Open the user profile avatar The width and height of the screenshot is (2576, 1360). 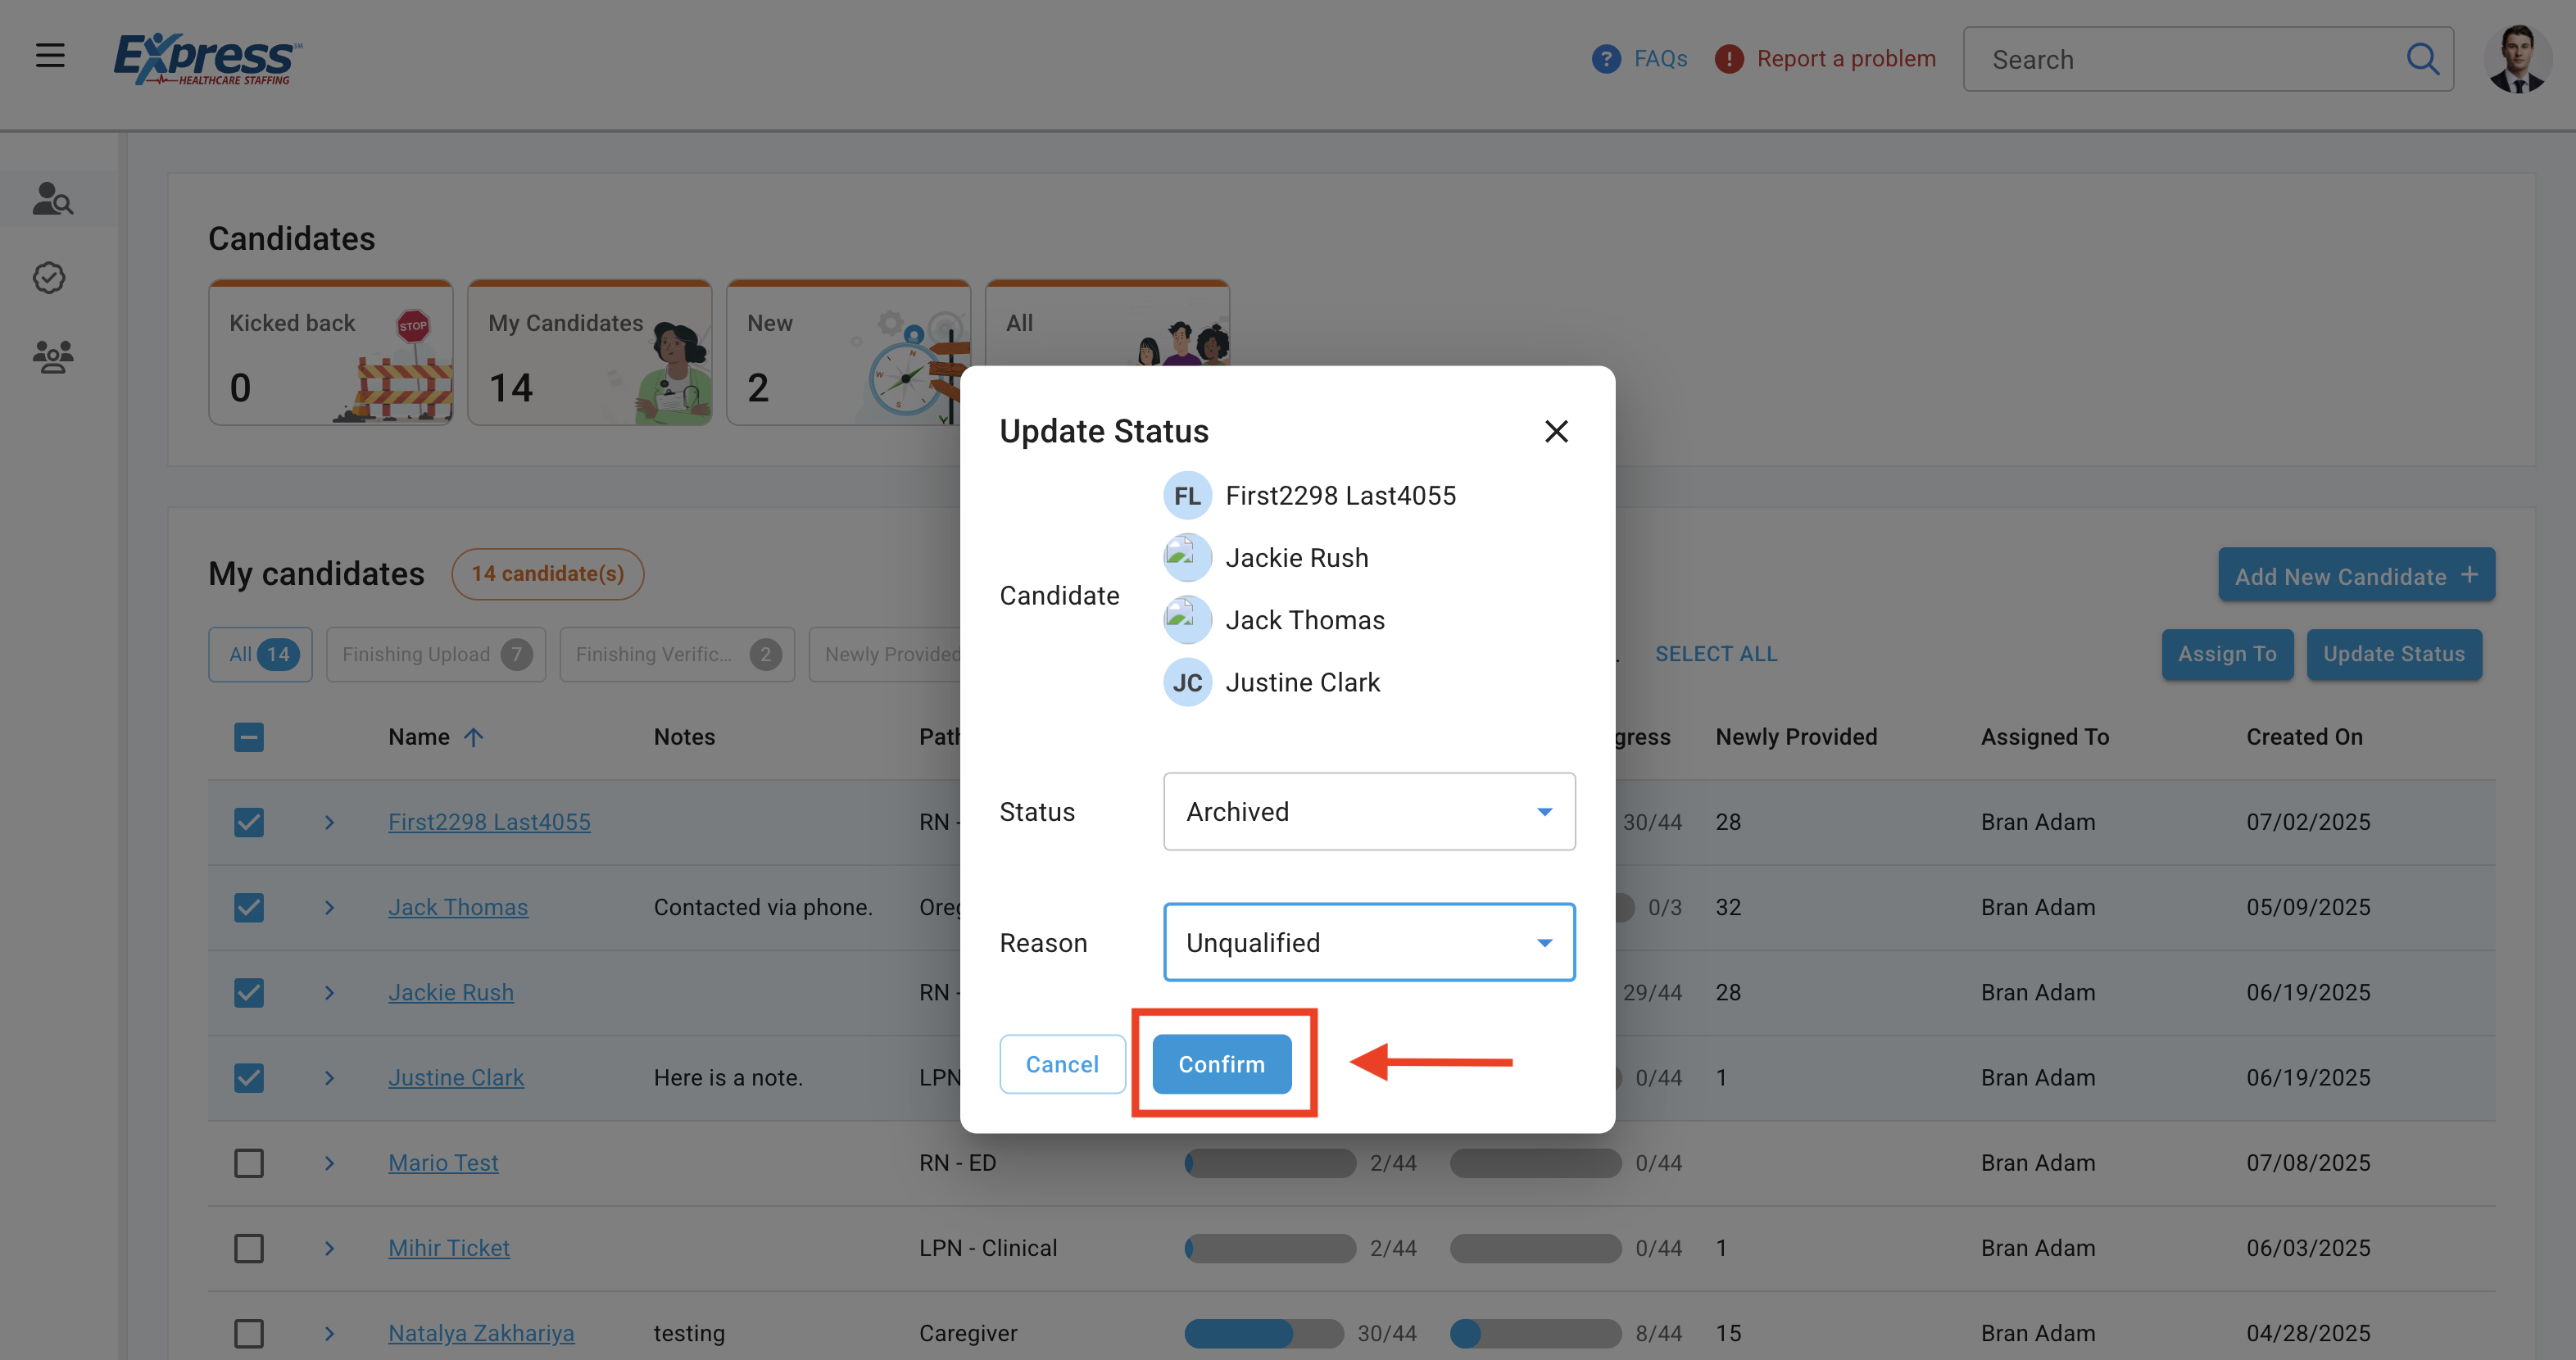[2517, 59]
